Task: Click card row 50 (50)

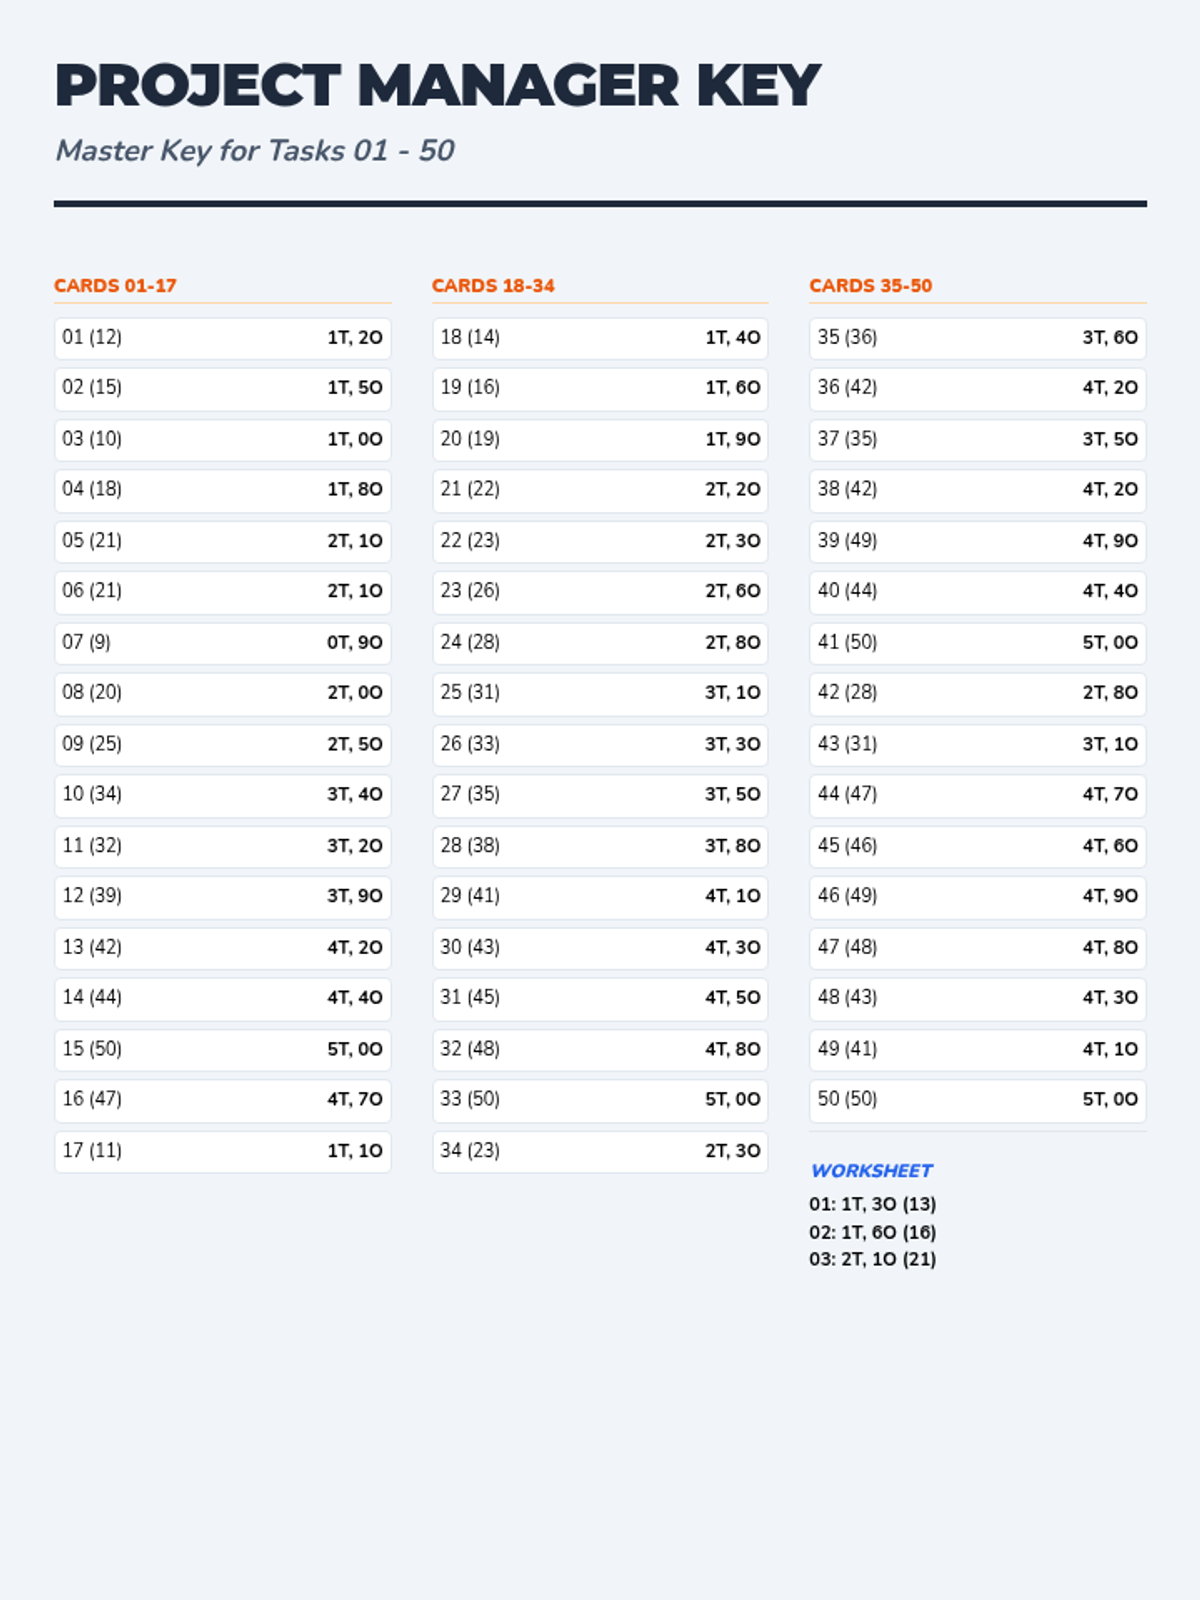Action: pyautogui.click(x=977, y=1100)
